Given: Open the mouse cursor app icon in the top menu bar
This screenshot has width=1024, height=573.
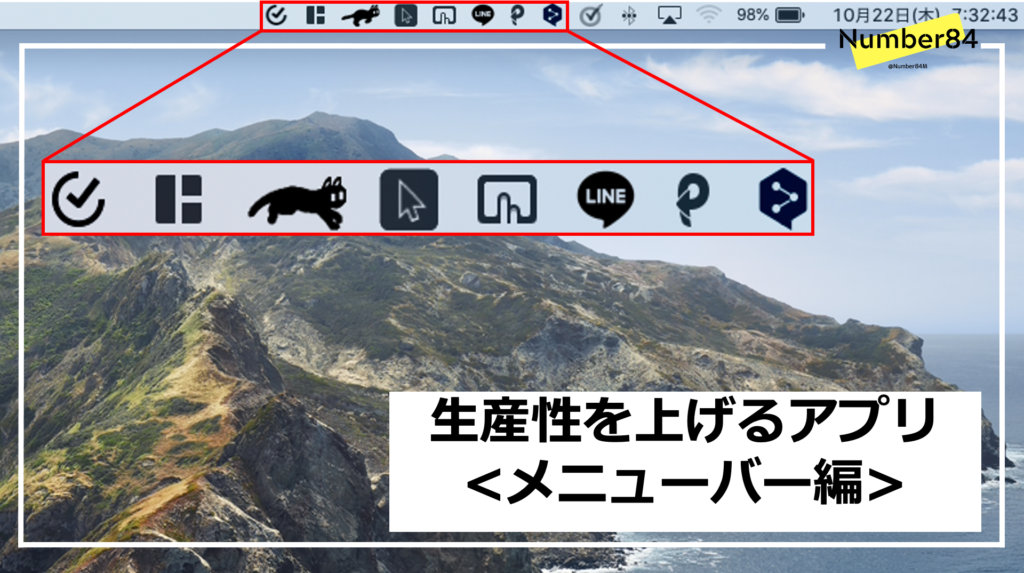Looking at the screenshot, I should click(406, 15).
